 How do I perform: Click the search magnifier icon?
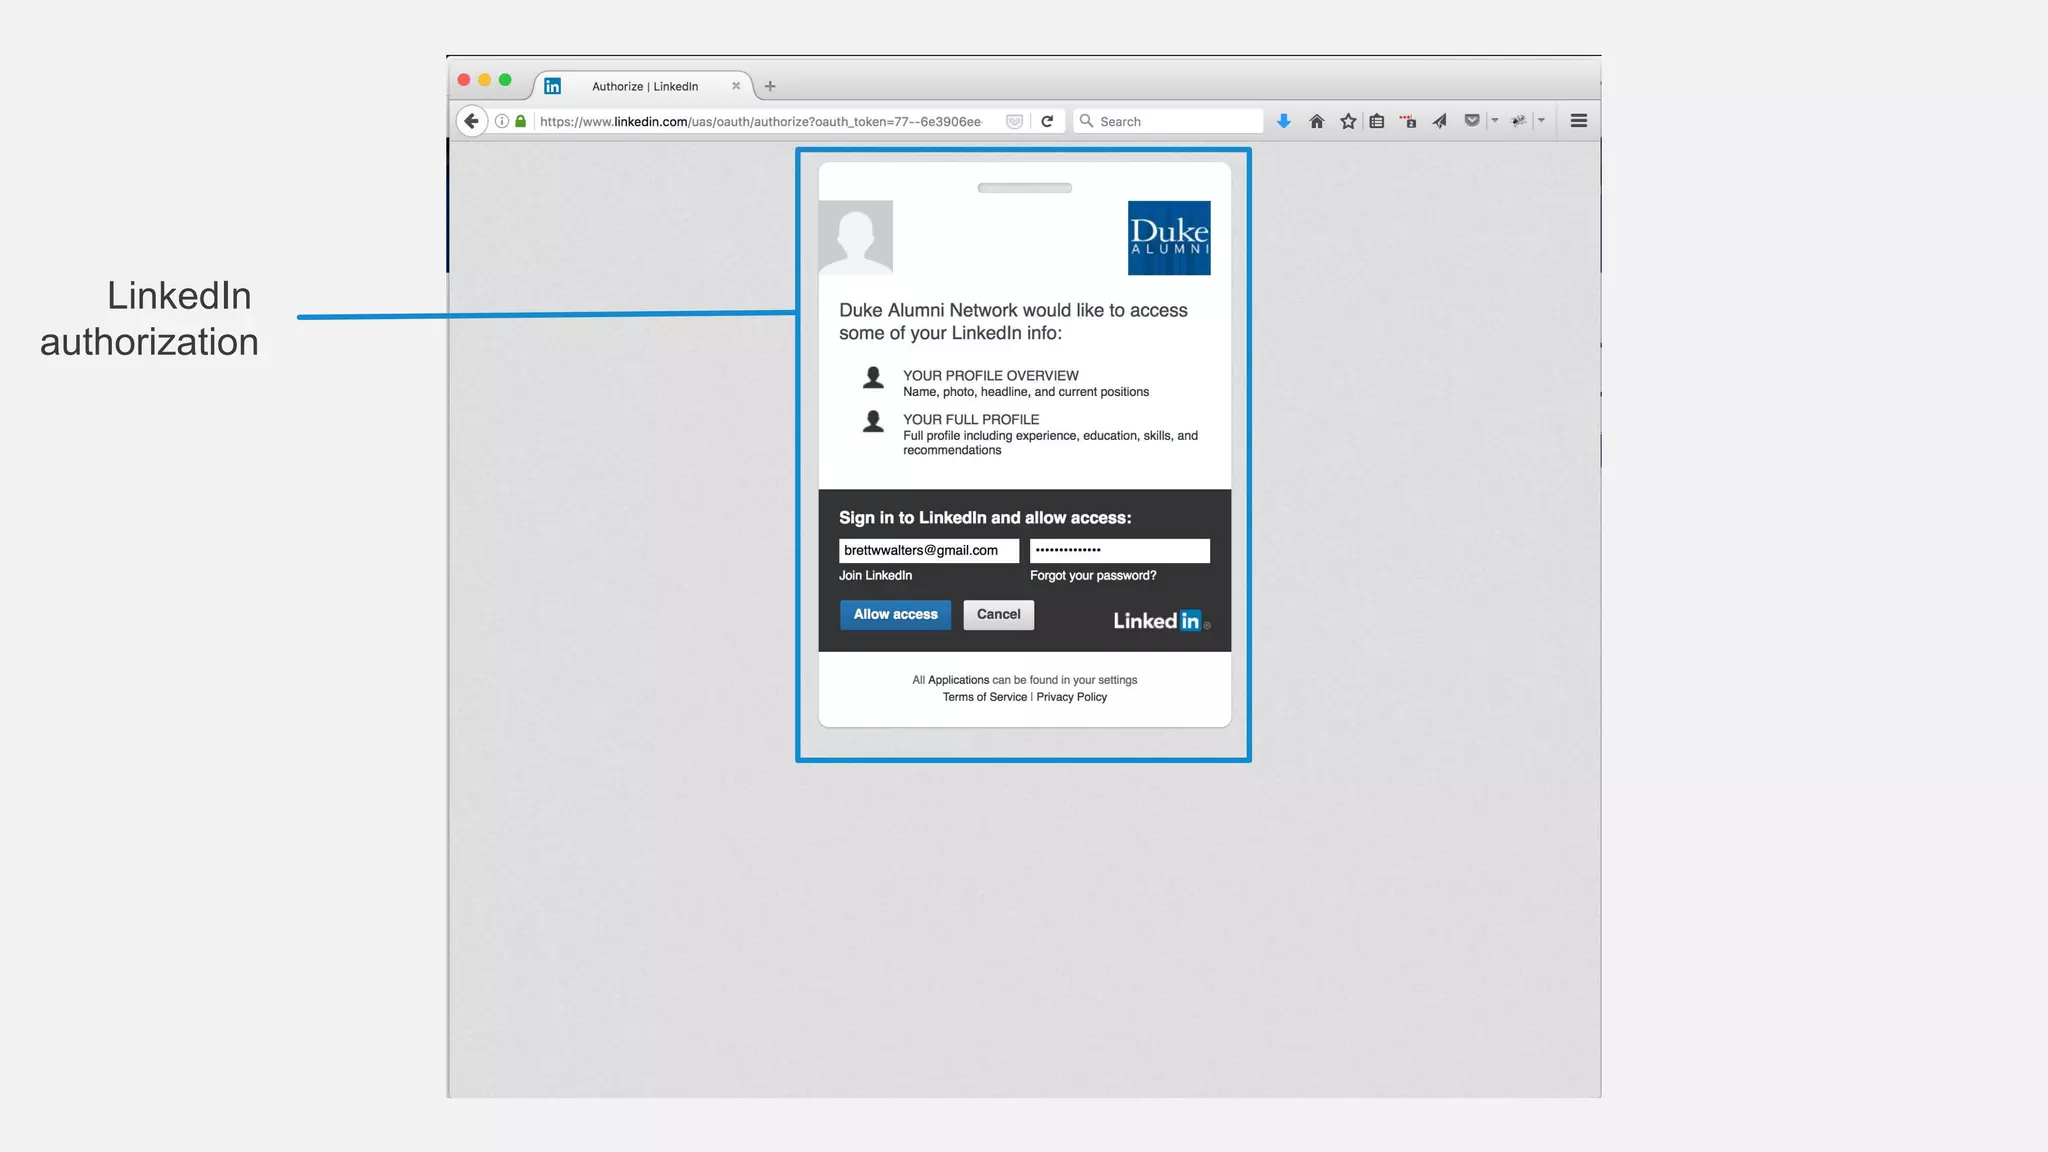tap(1086, 121)
